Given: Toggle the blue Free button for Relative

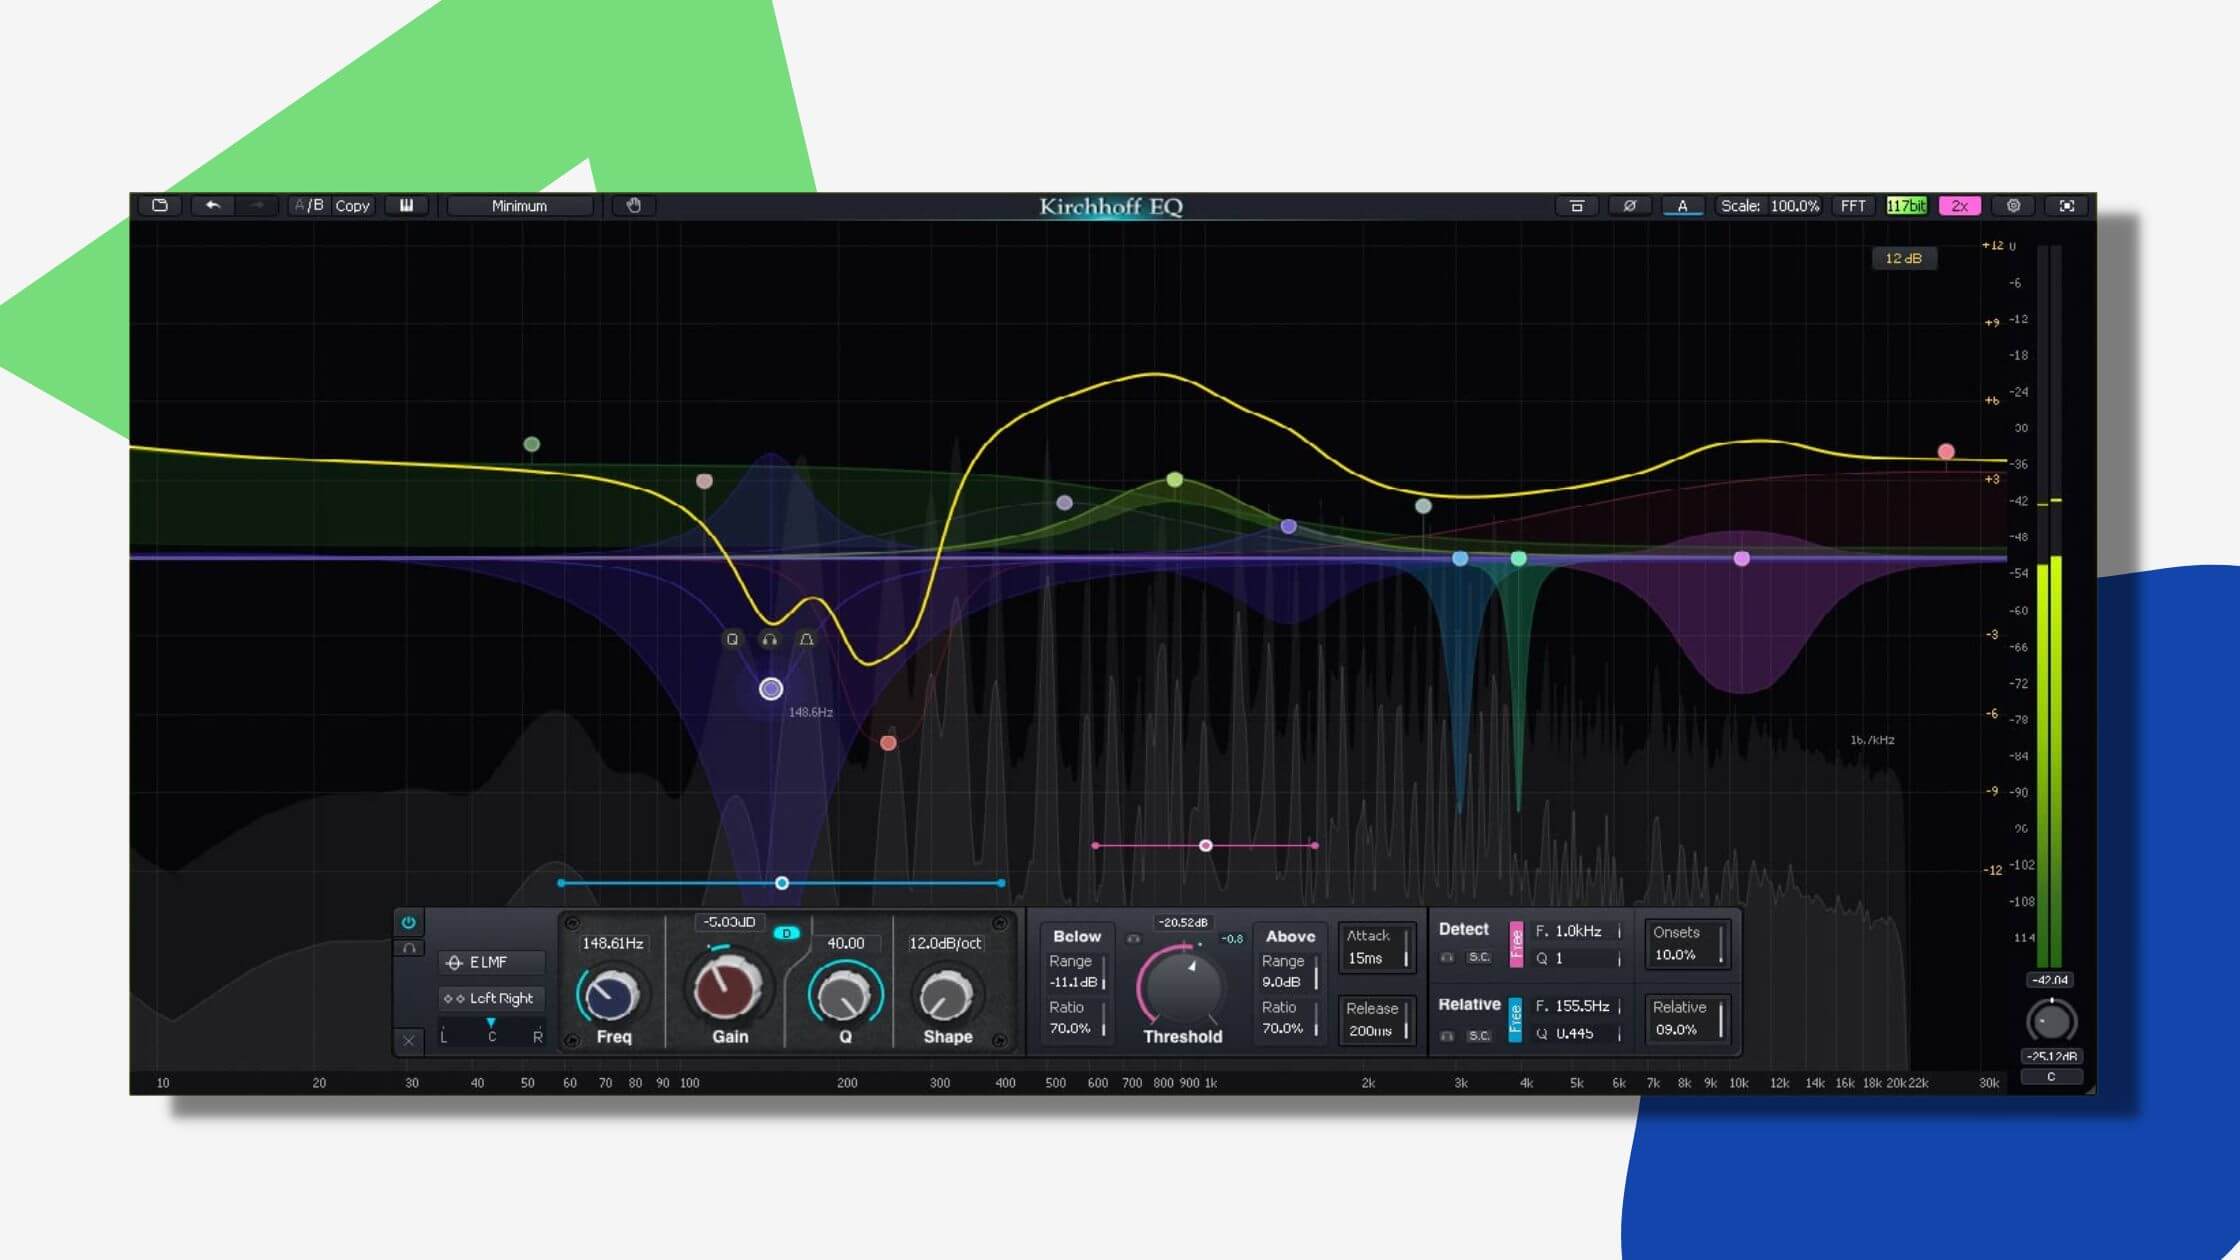Looking at the screenshot, I should point(1515,1019).
